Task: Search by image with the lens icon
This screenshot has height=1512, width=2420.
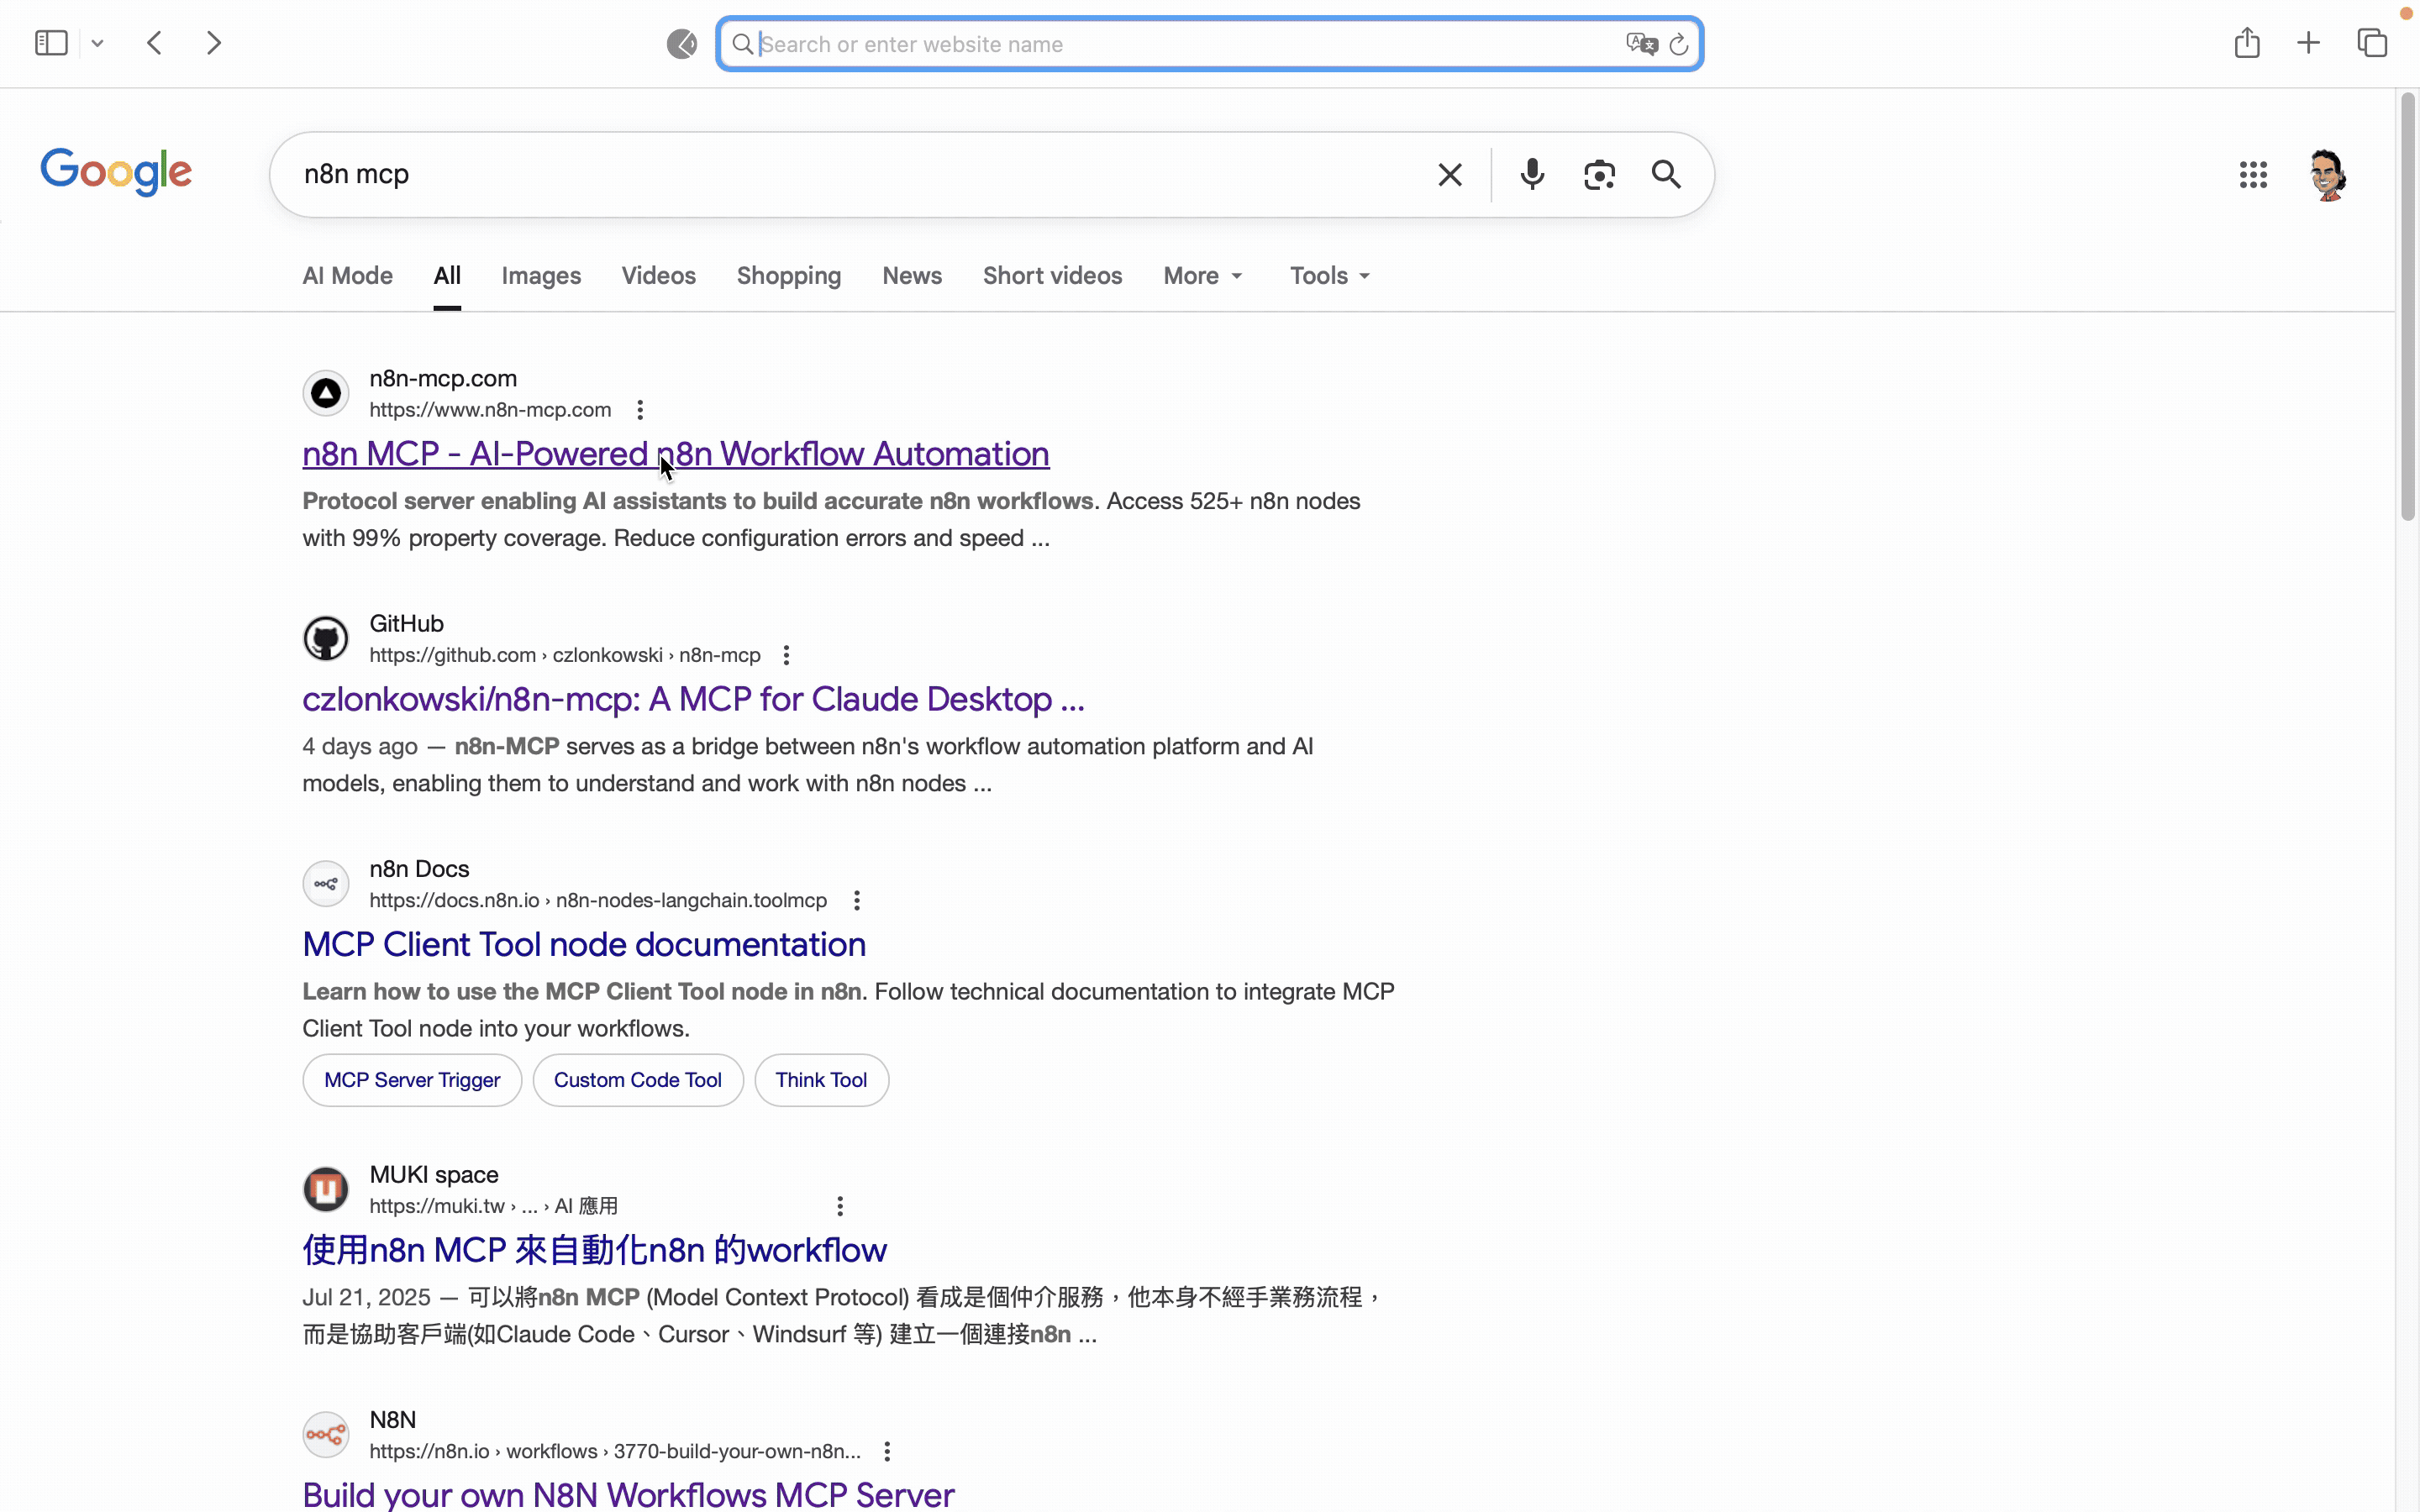Action: coord(1599,175)
